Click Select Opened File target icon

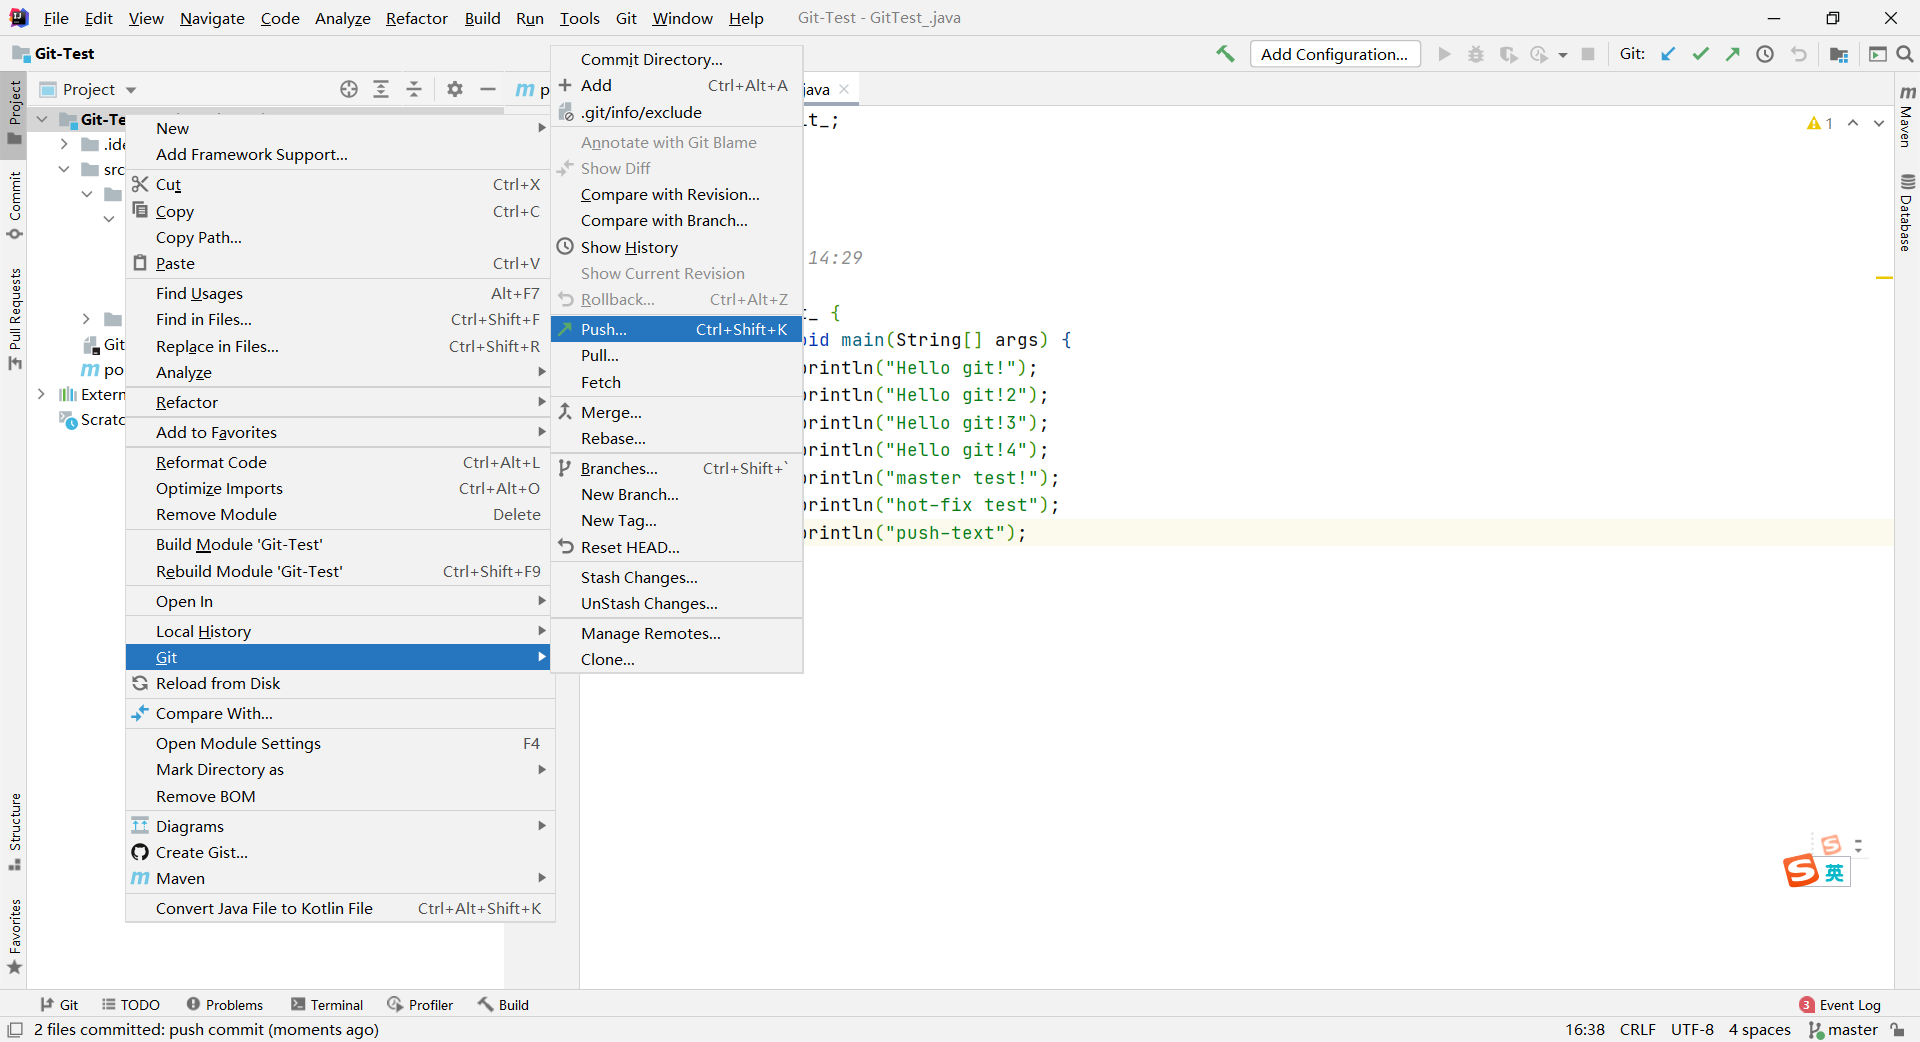[348, 89]
